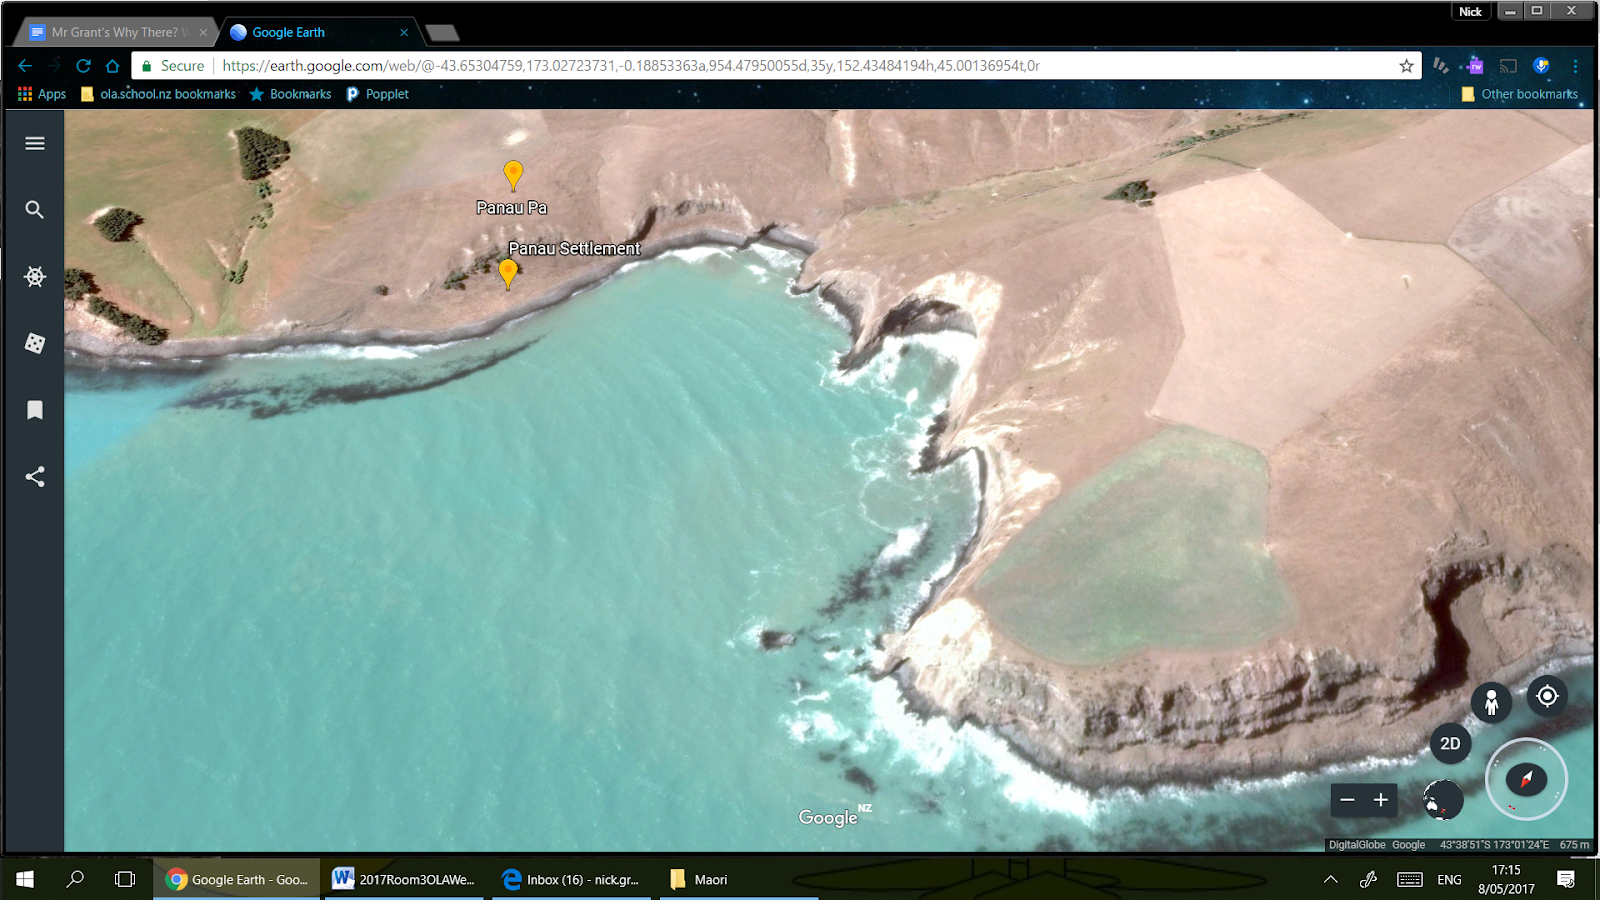Image resolution: width=1600 pixels, height=900 pixels.
Task: Open the touch keyboard icon
Action: pyautogui.click(x=1410, y=880)
